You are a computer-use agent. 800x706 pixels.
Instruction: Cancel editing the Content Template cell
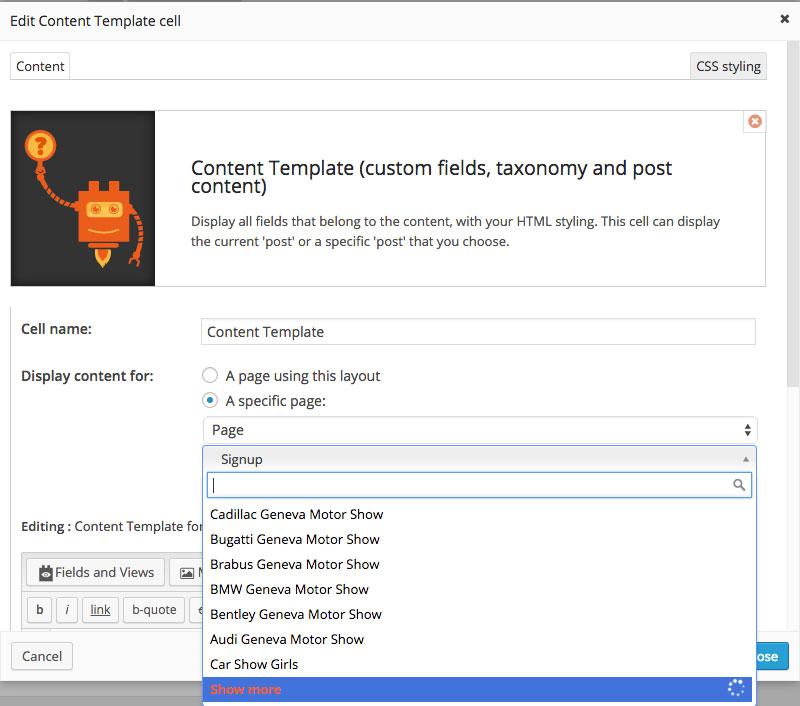(41, 656)
